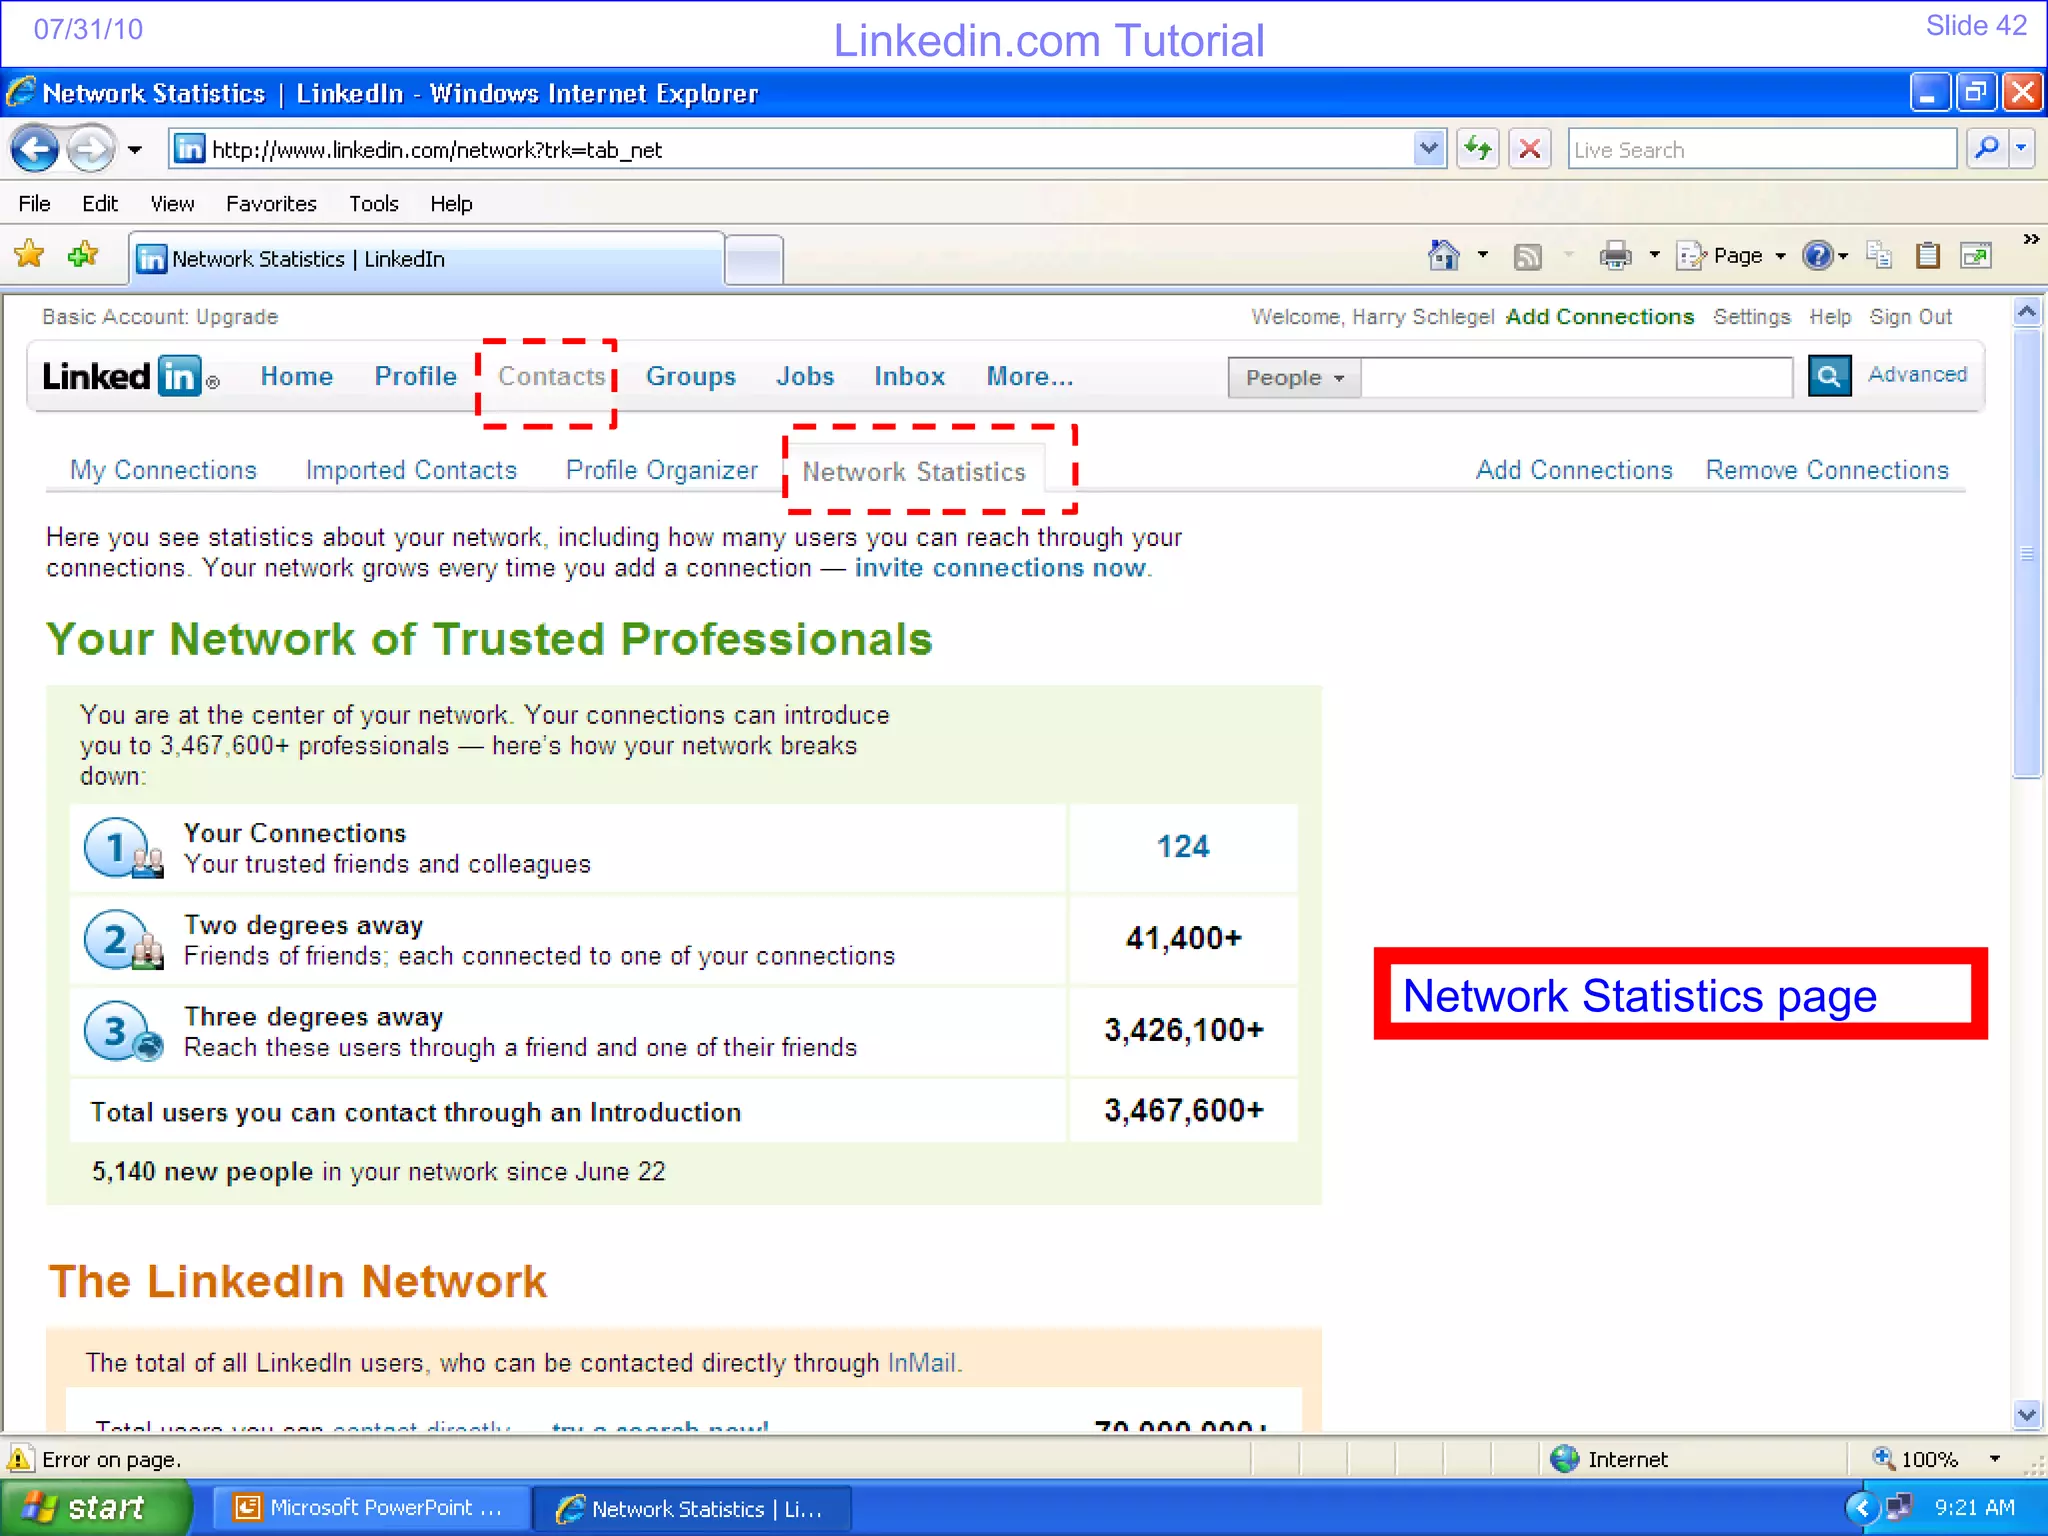Screen dimensions: 2048x1536
Task: Open the search provider dropdown arrow
Action: point(2022,149)
